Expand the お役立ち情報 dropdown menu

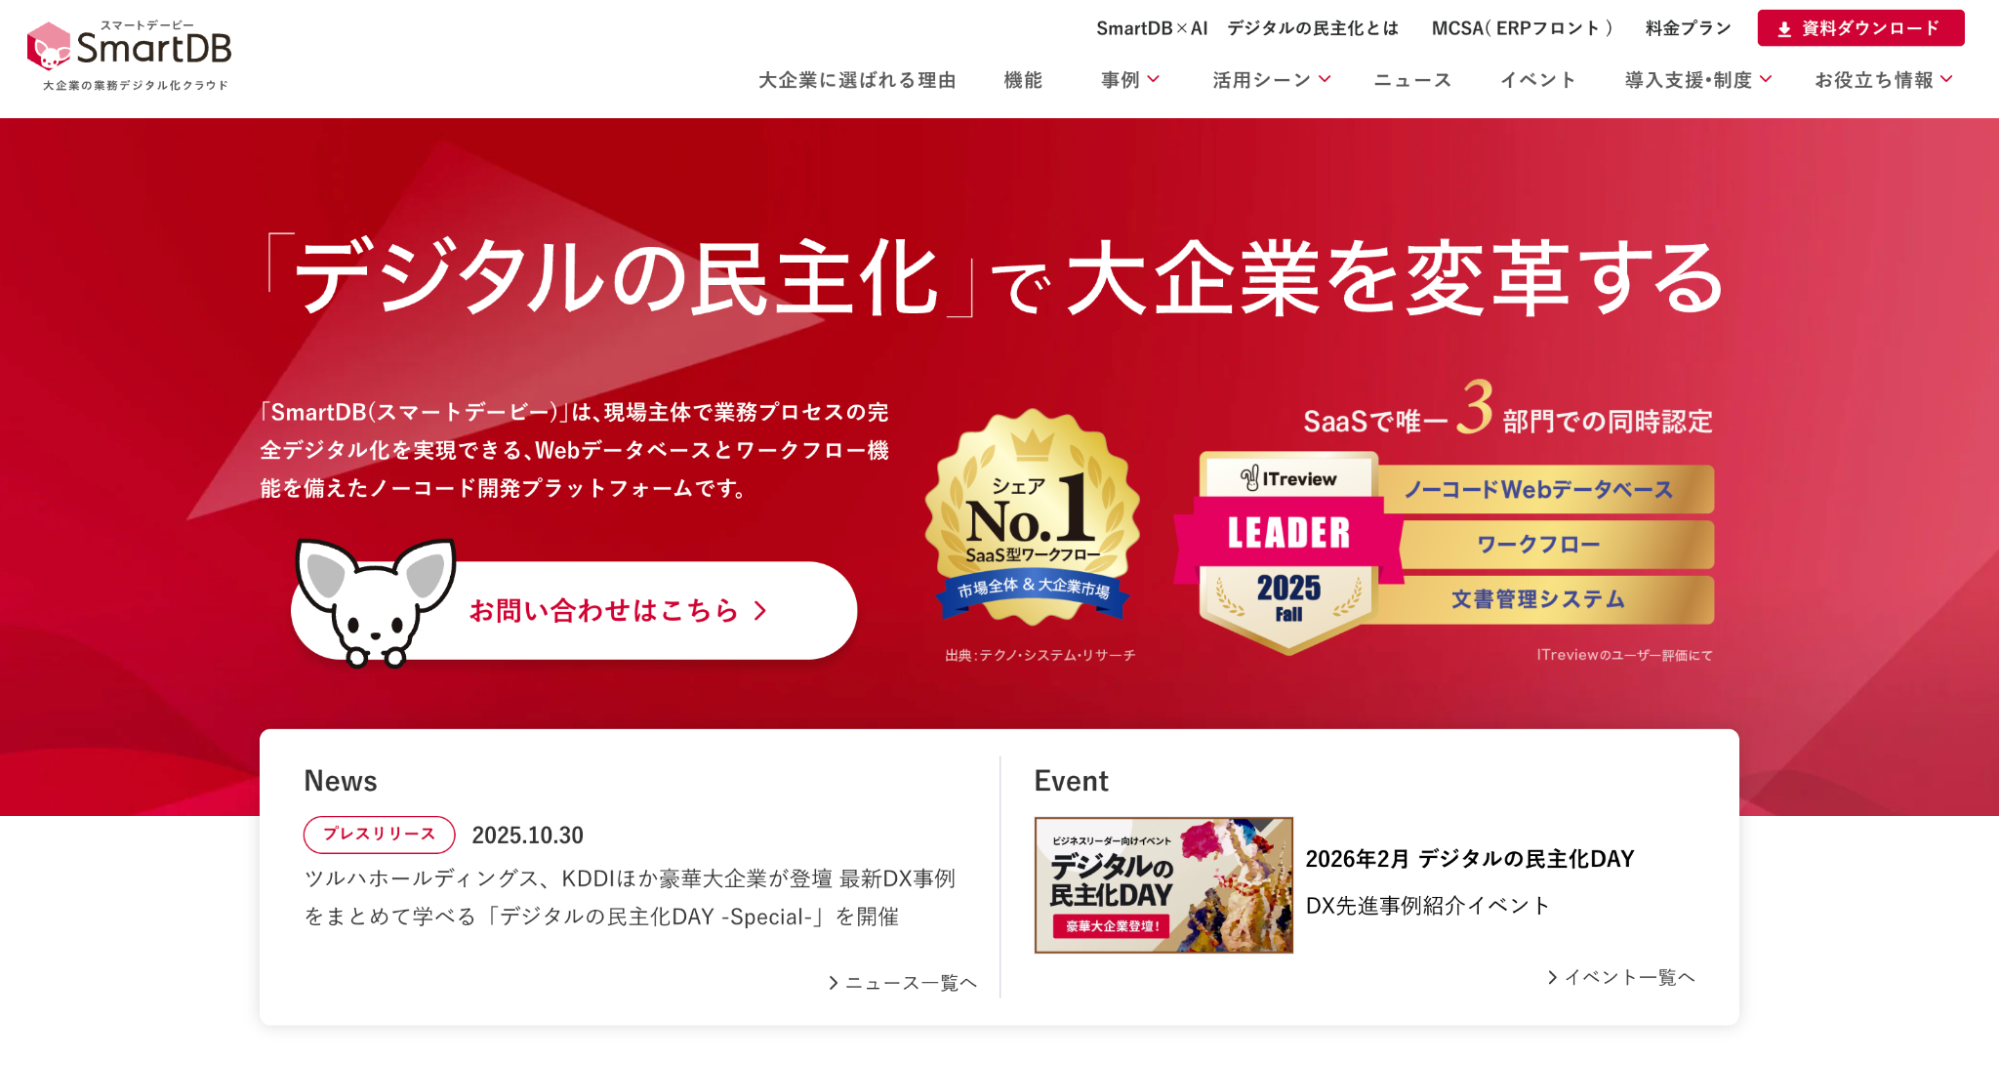pyautogui.click(x=1884, y=80)
